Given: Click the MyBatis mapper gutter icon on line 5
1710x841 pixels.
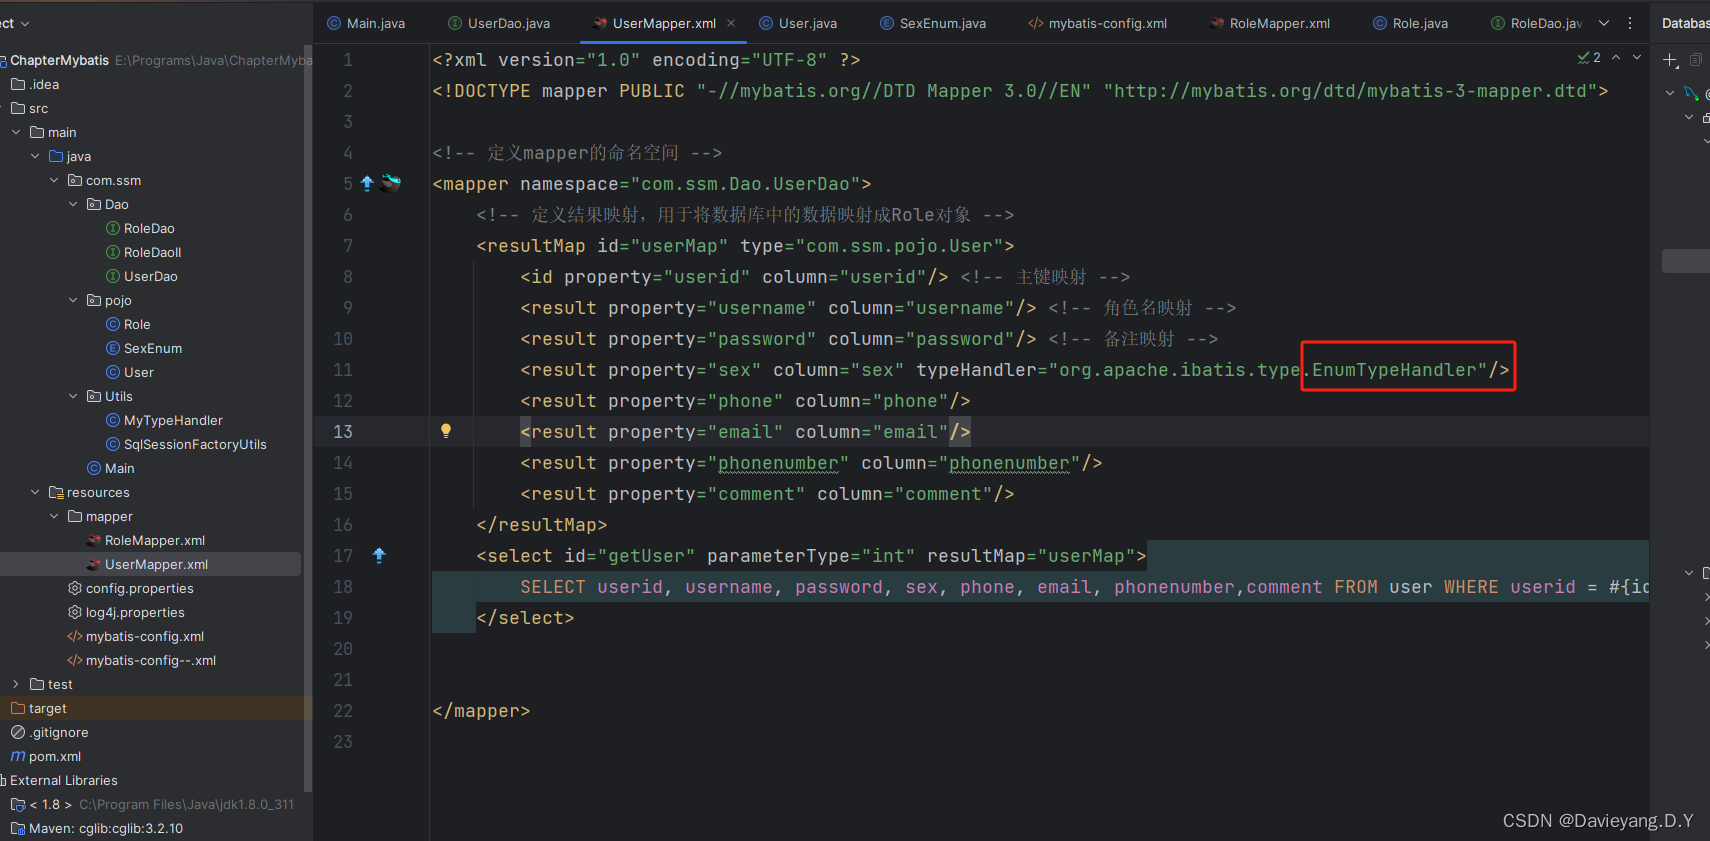Looking at the screenshot, I should [391, 183].
